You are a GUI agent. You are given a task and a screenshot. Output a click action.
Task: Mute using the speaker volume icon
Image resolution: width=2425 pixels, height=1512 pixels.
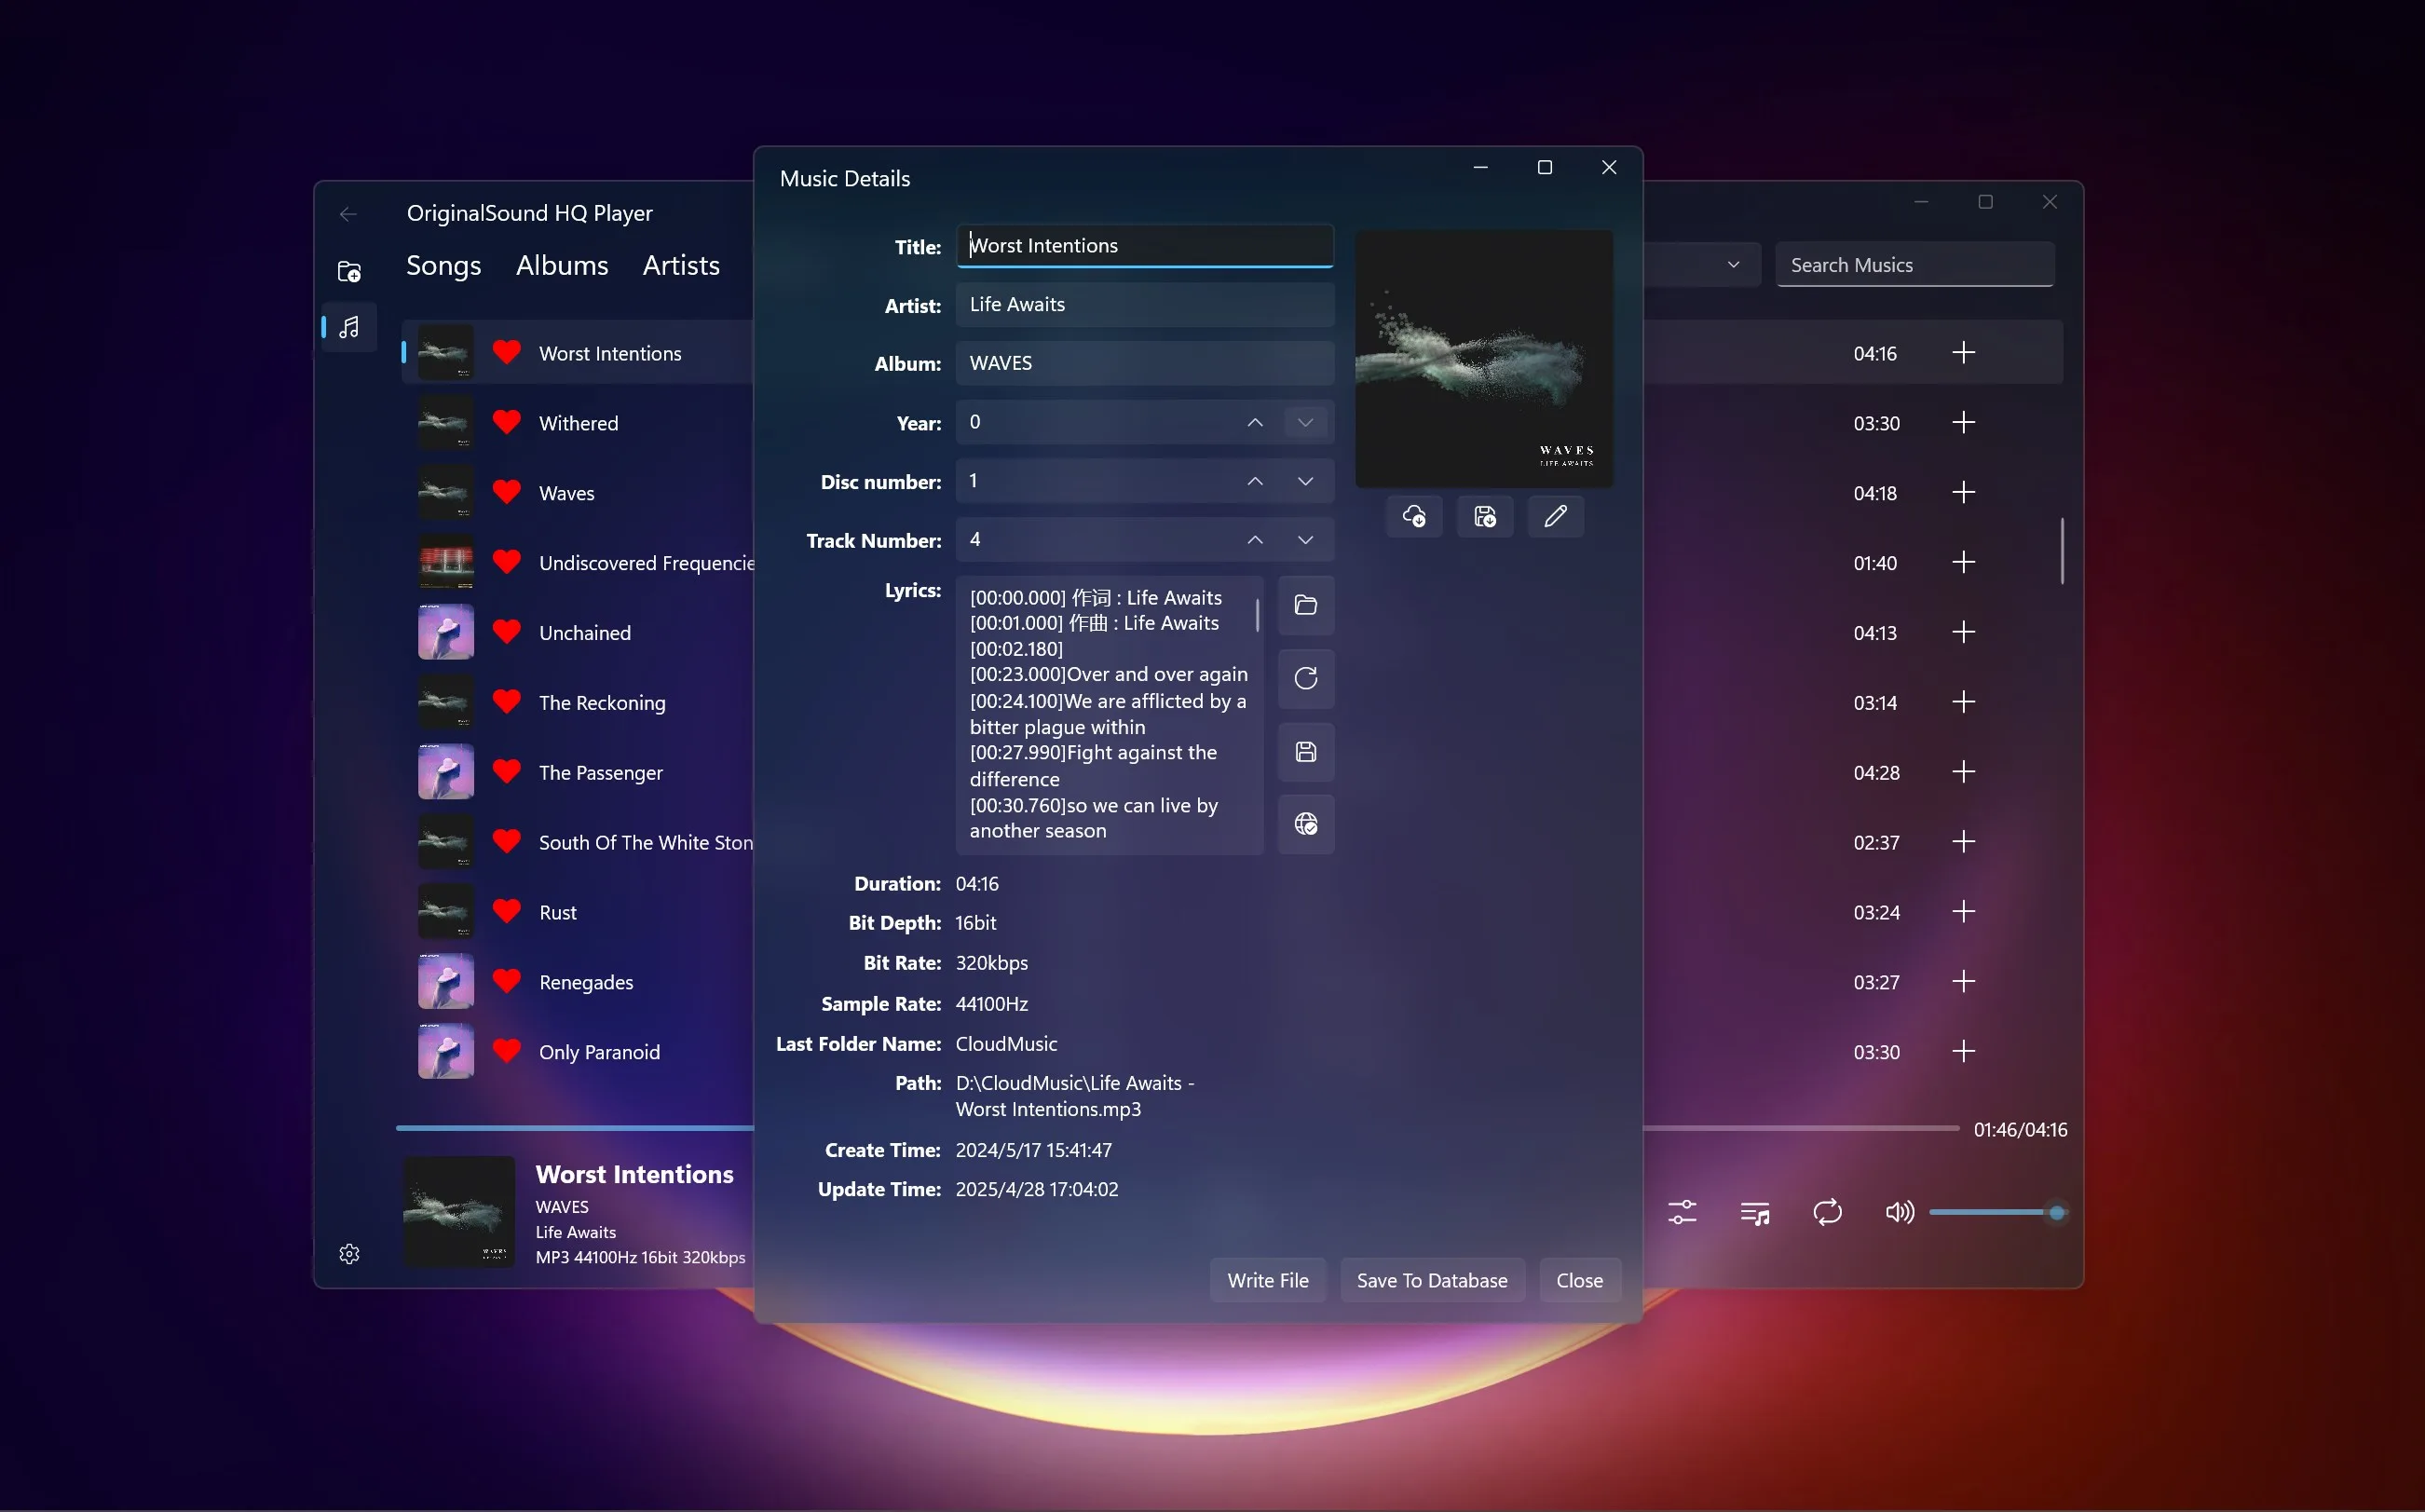click(x=1899, y=1212)
